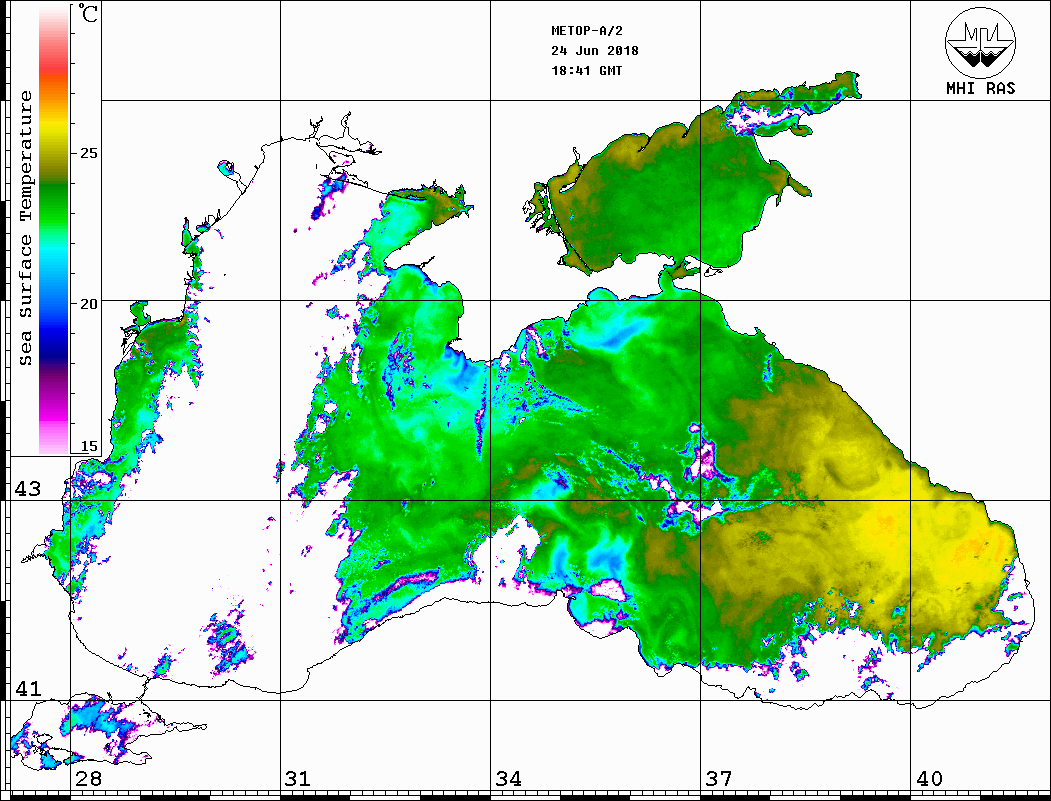Click longitude label 34
Viewport: 1051px width, 801px height.
coord(509,779)
